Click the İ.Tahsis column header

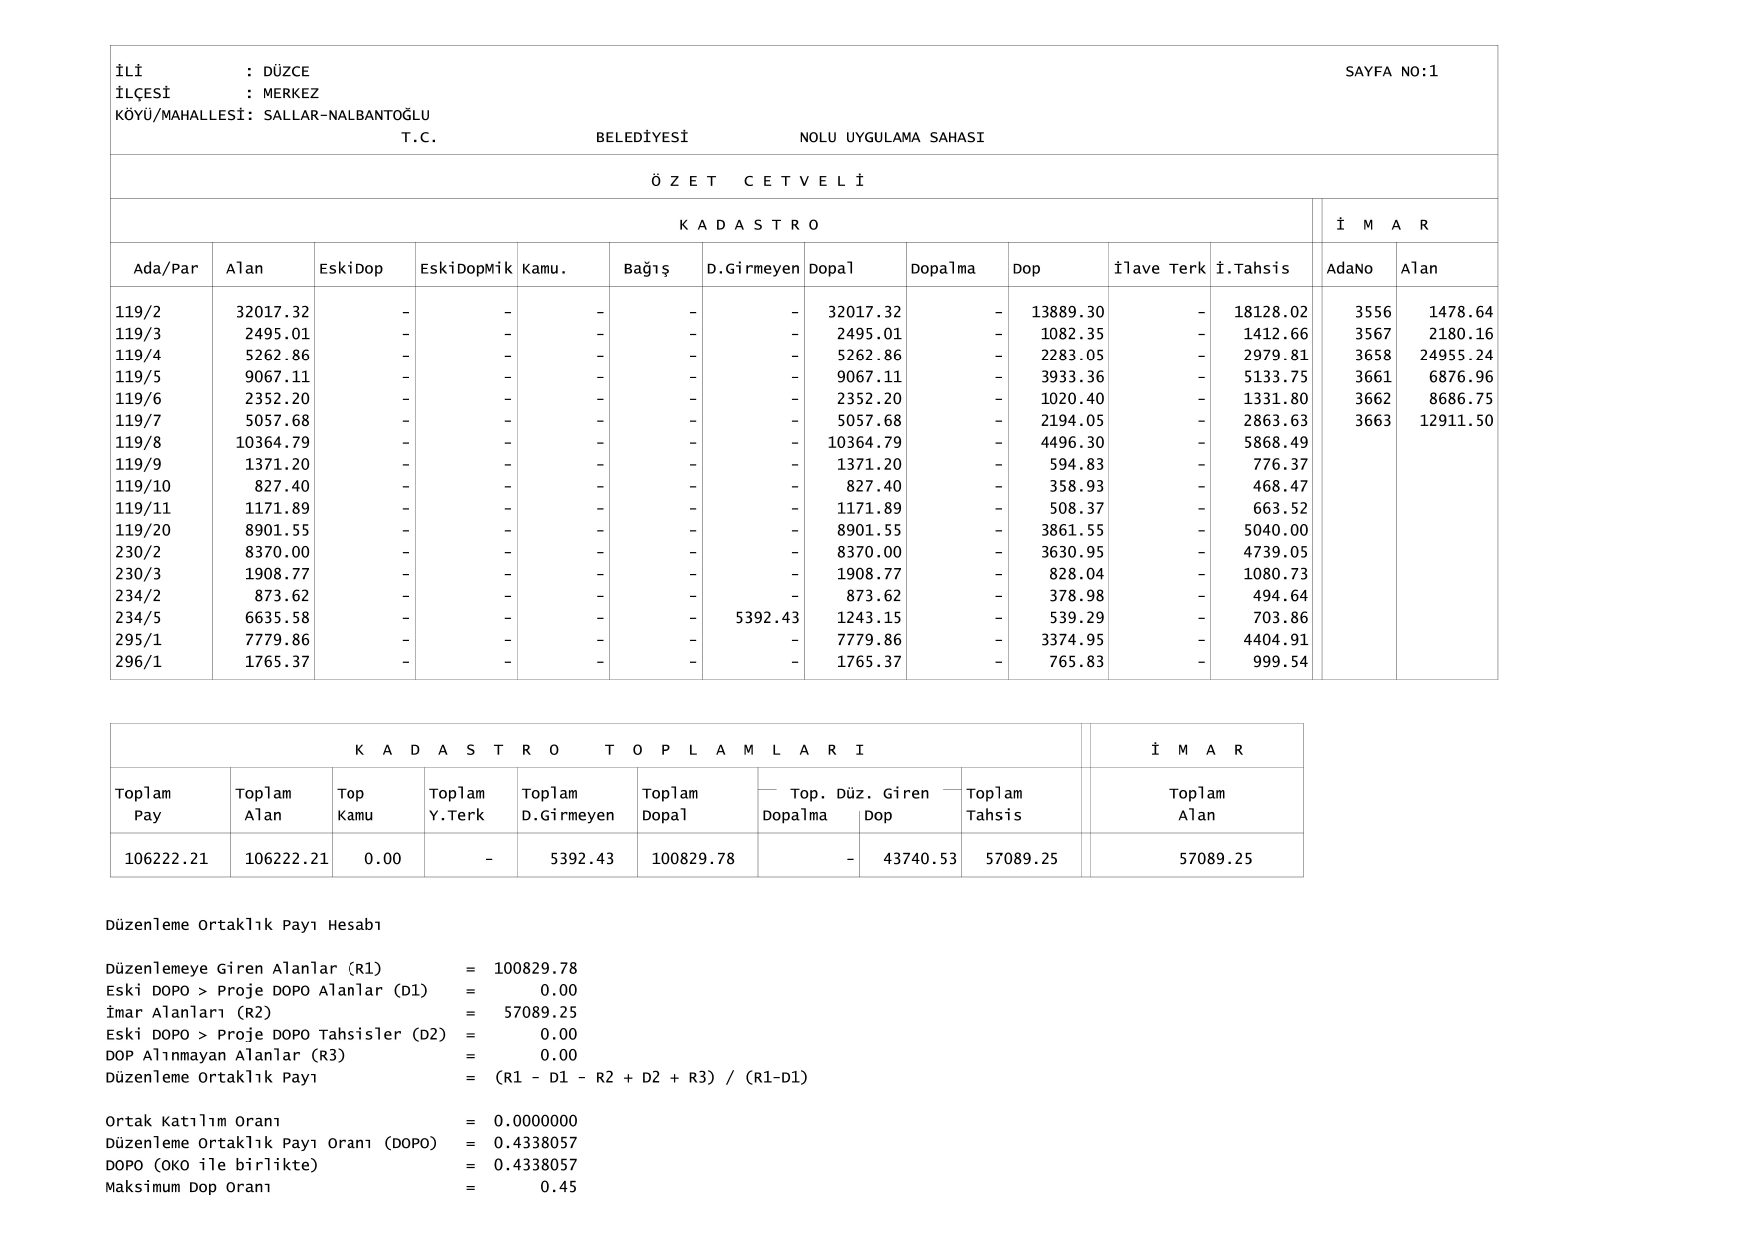point(1252,268)
